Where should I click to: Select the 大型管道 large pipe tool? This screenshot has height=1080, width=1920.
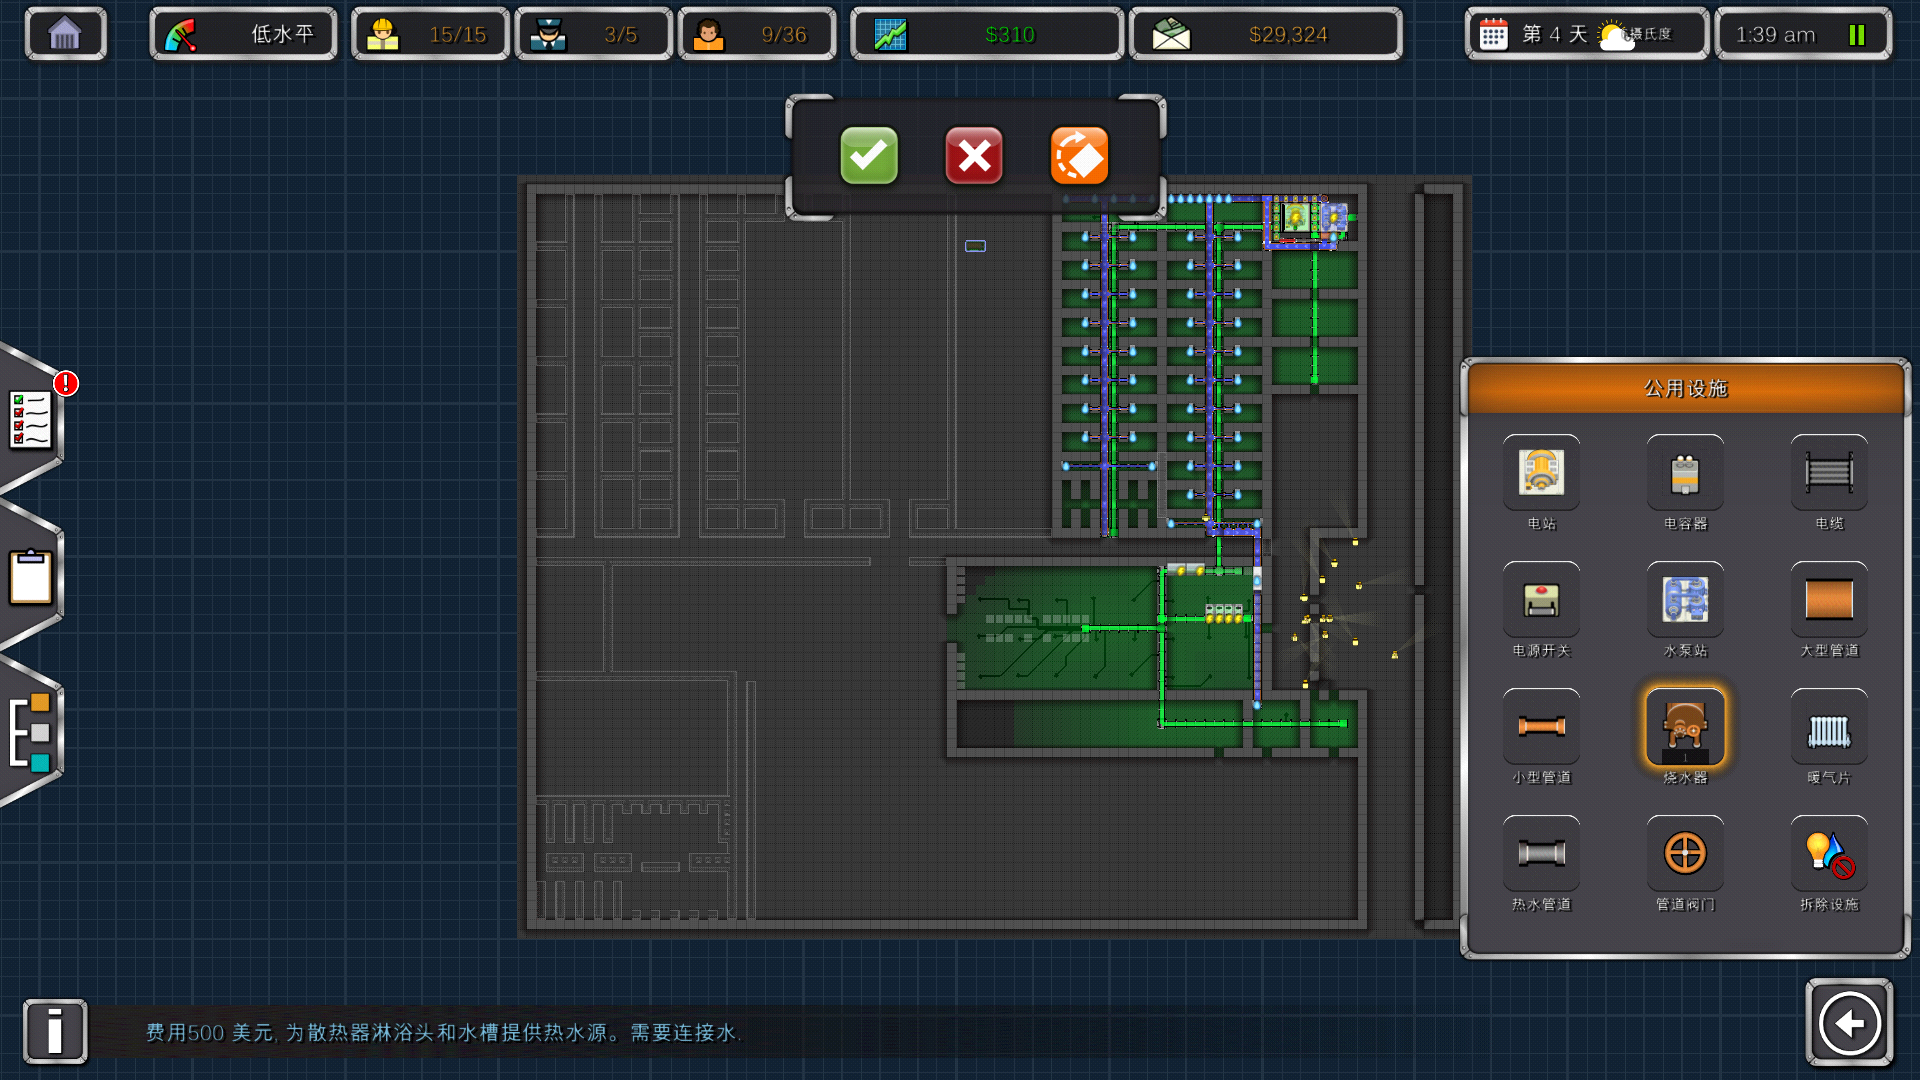click(1829, 599)
